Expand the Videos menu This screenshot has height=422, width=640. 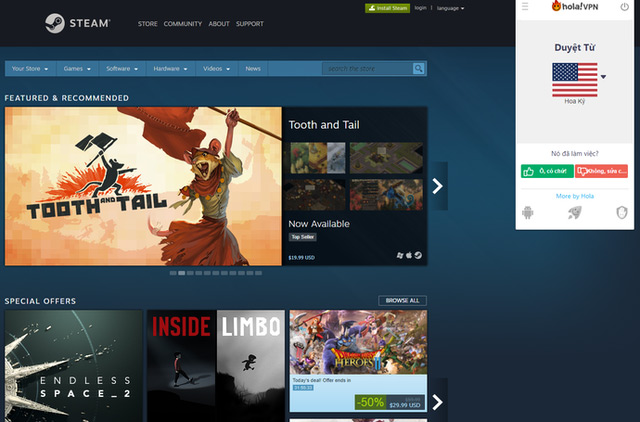pos(217,69)
